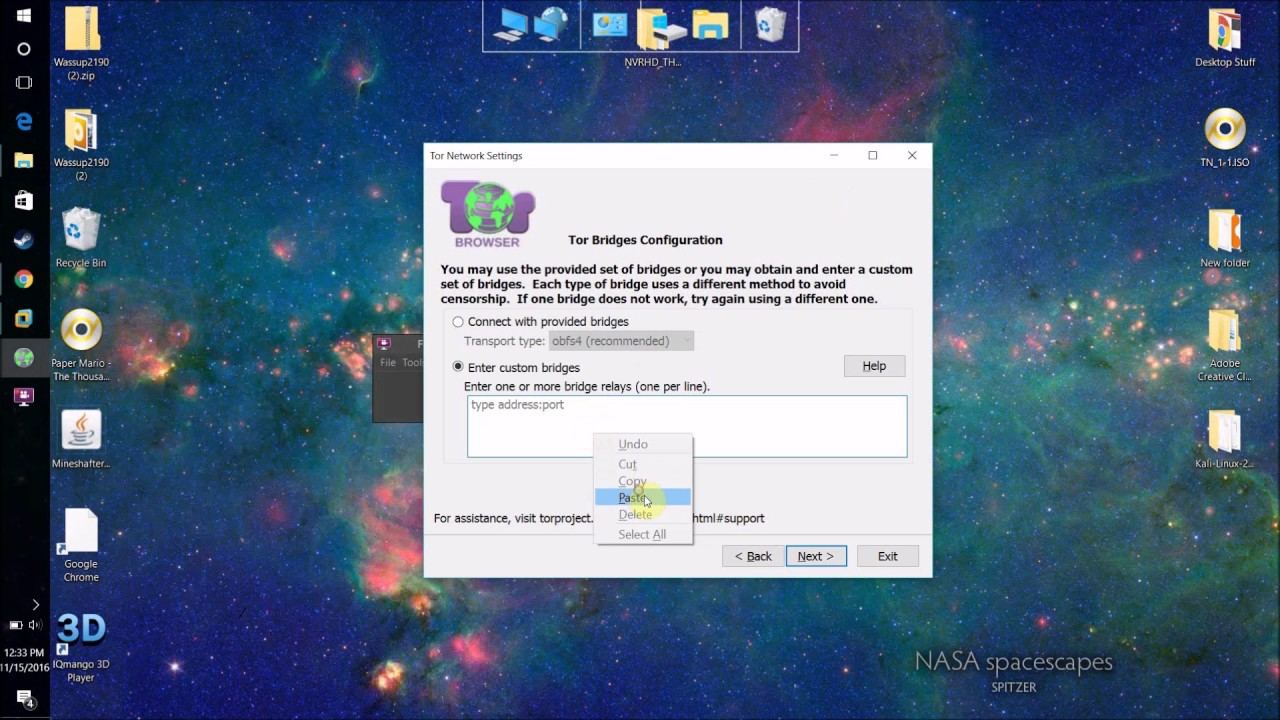Choose Select All from context menu
The height and width of the screenshot is (720, 1280).
point(642,535)
